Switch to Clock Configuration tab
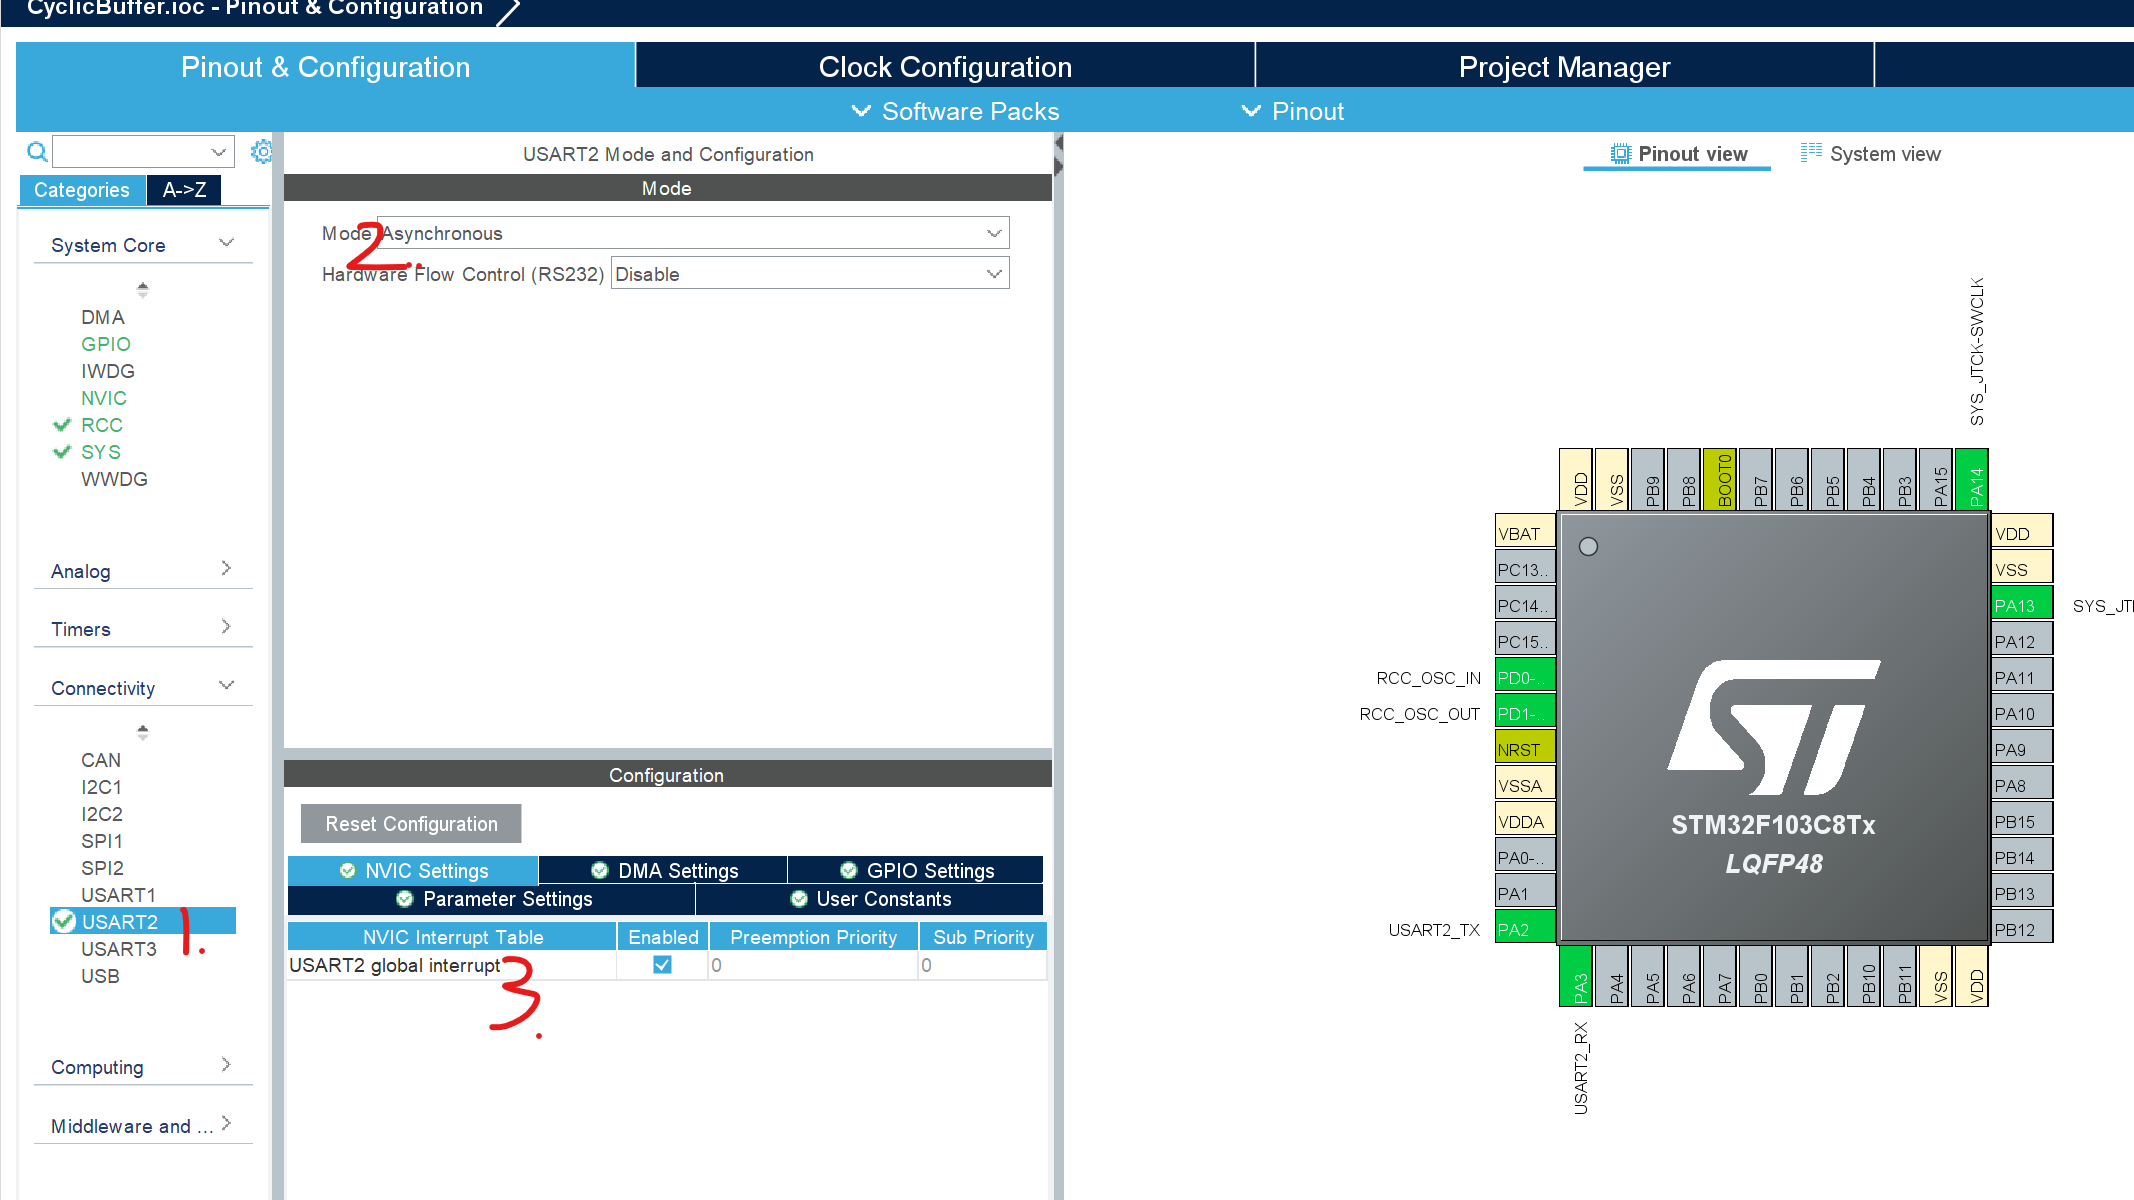Image resolution: width=2134 pixels, height=1200 pixels. 945,67
